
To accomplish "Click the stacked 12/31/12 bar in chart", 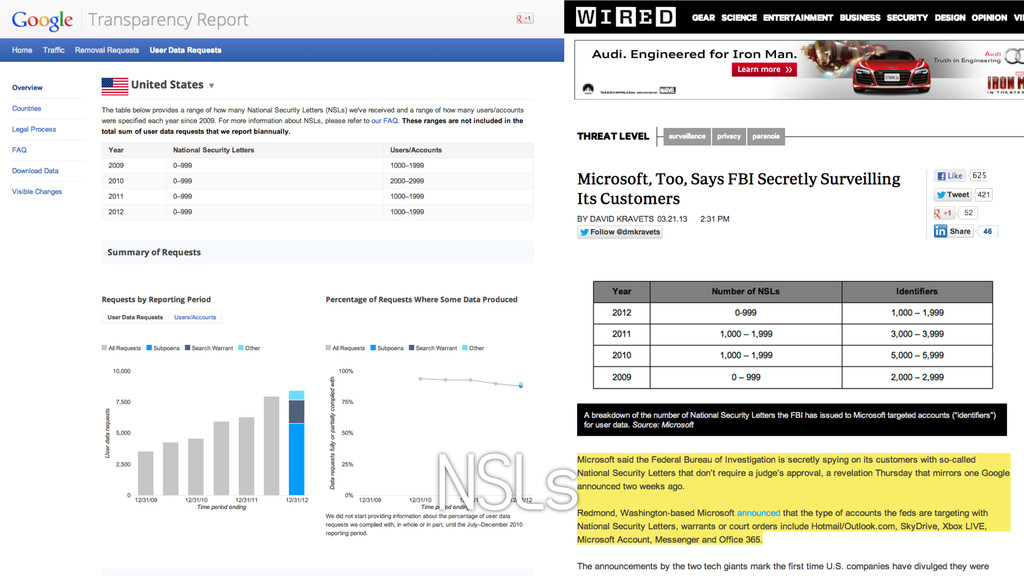I will click(x=296, y=443).
